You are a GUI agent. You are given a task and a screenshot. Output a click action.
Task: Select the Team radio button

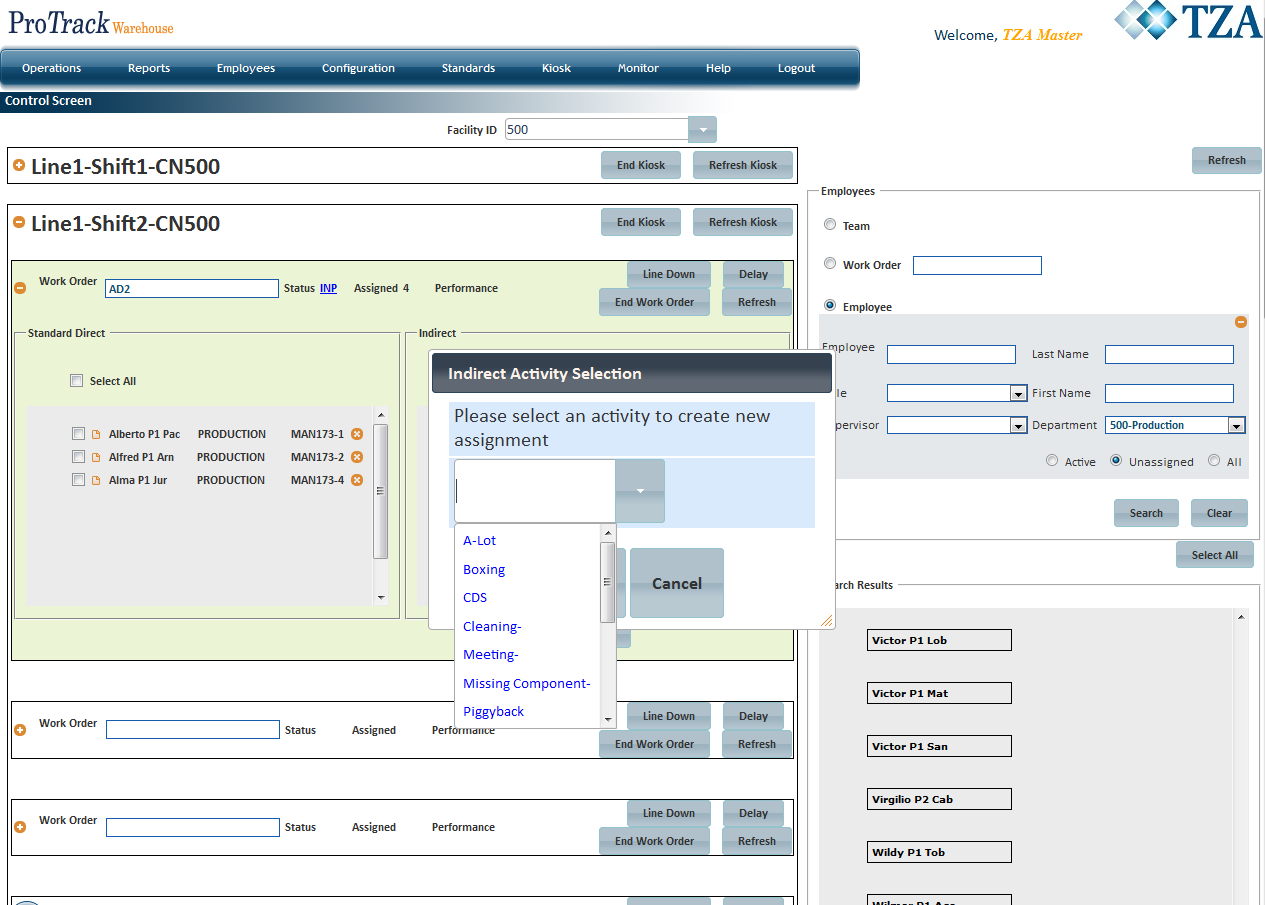830,225
